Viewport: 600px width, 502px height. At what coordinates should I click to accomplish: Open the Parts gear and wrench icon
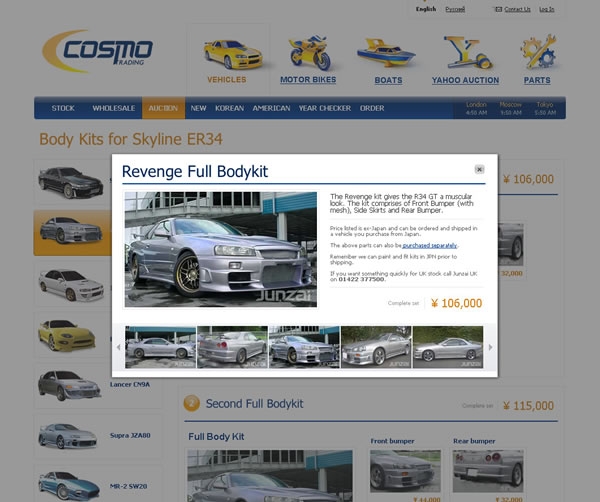538,51
